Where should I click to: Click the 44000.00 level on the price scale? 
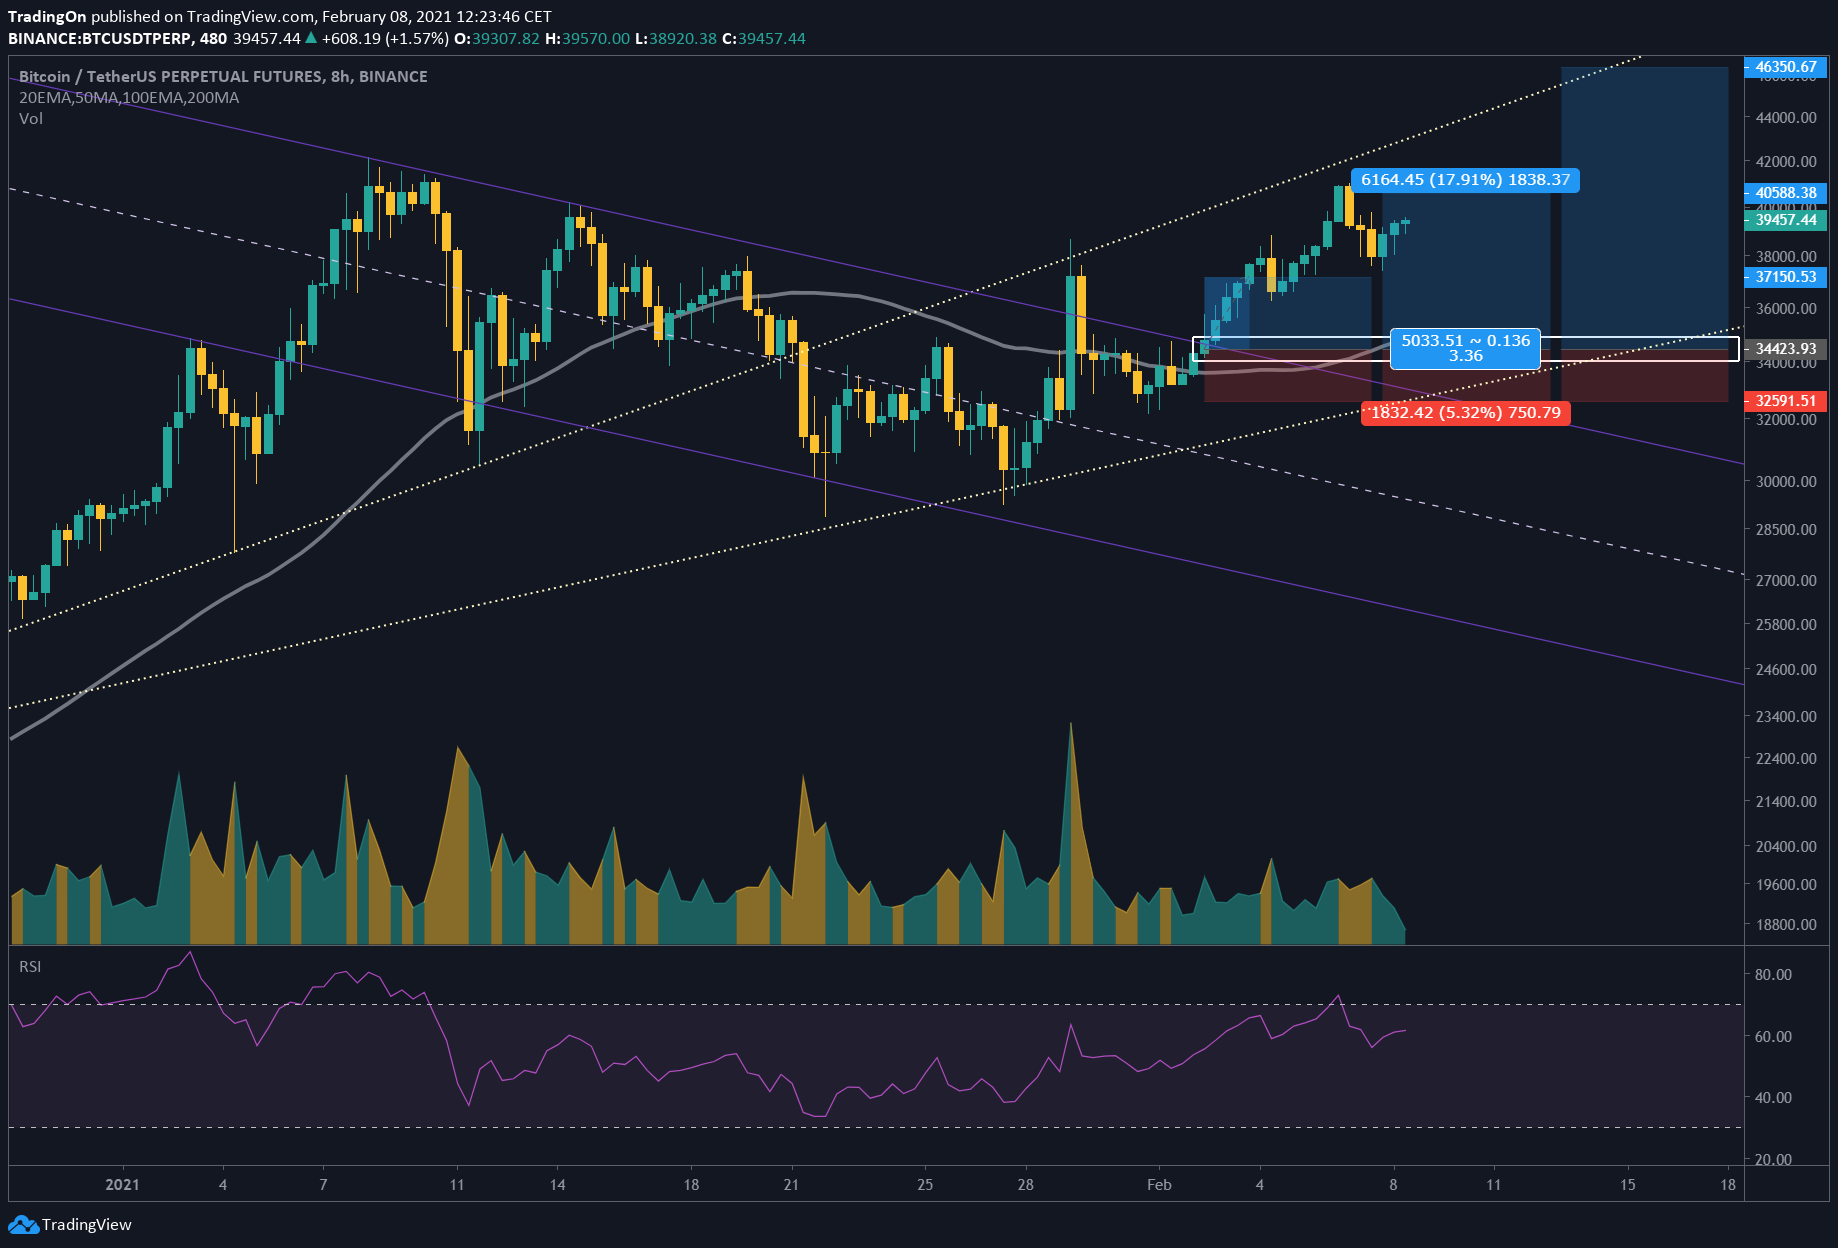pos(1786,117)
